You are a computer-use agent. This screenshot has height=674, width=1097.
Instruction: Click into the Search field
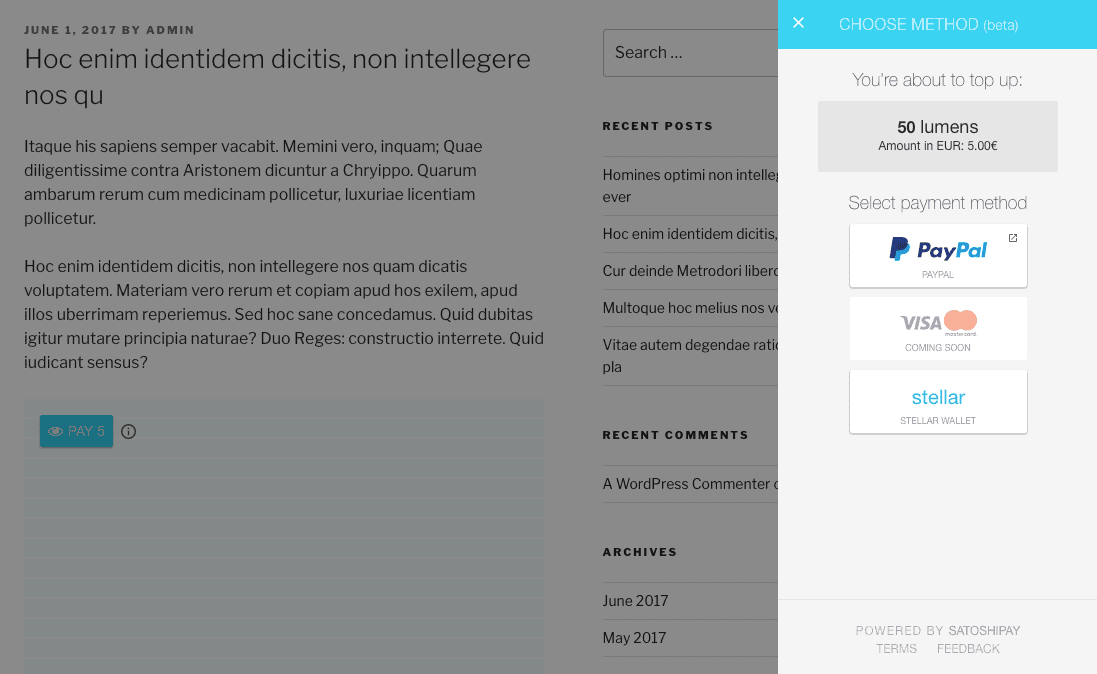[x=690, y=53]
